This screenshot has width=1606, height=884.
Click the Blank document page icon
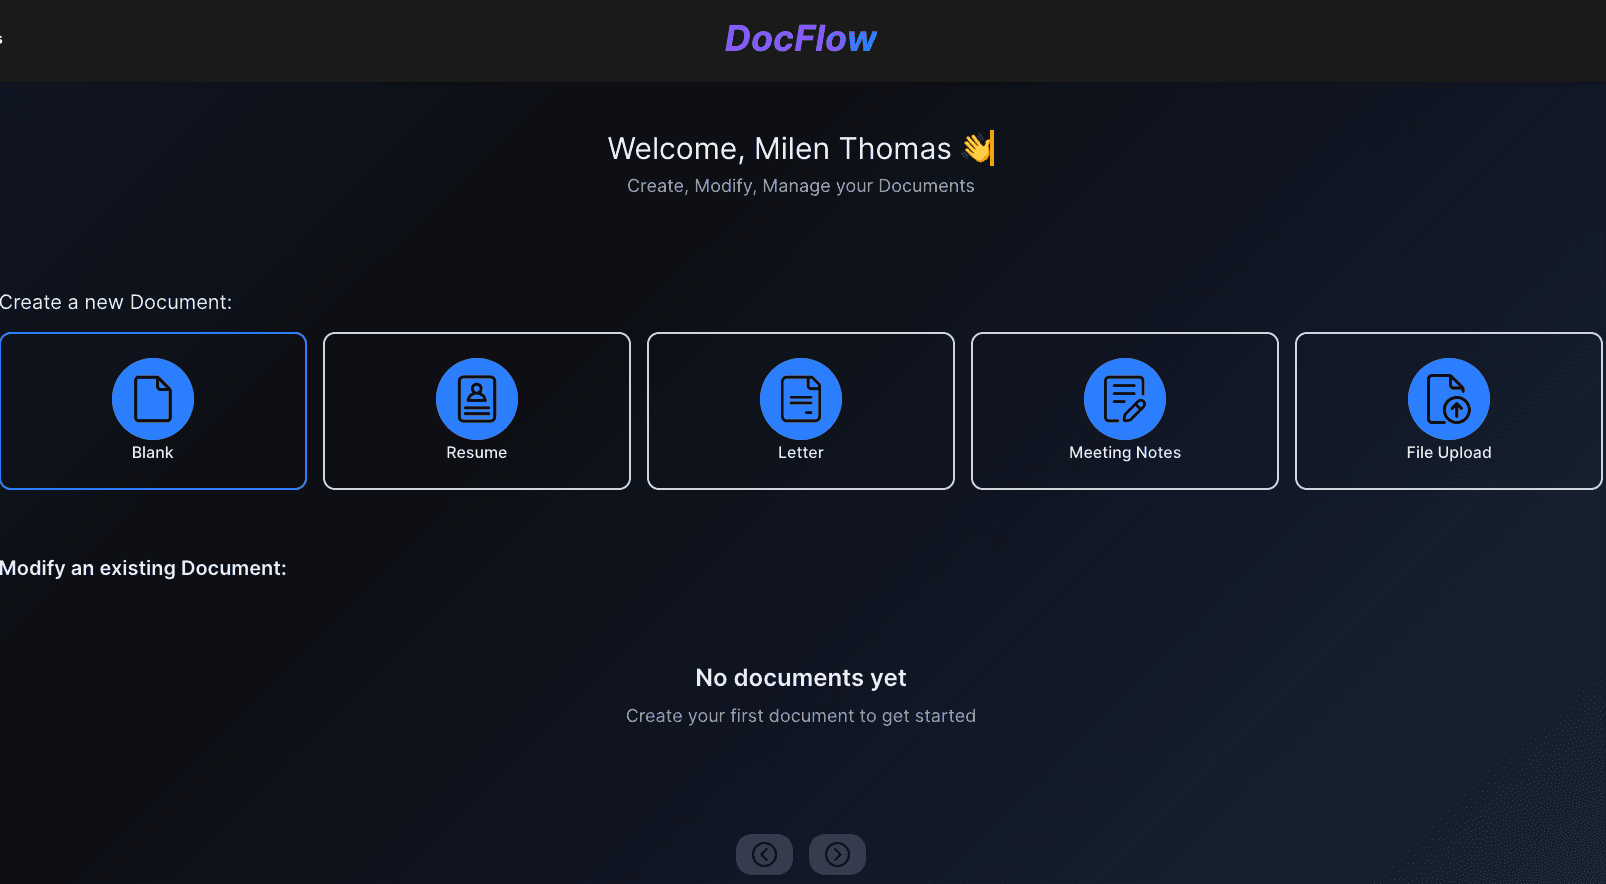pos(153,399)
